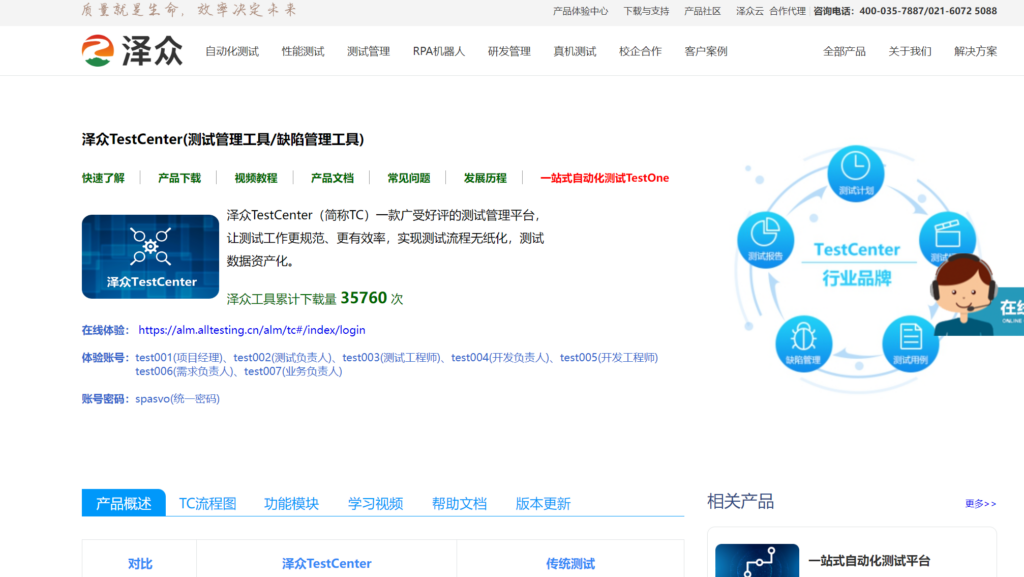The image size is (1024, 577).
Task: Click the 泽众TestCenter(测试管理工具/缺陷管理工具) page heading
Action: coord(223,139)
